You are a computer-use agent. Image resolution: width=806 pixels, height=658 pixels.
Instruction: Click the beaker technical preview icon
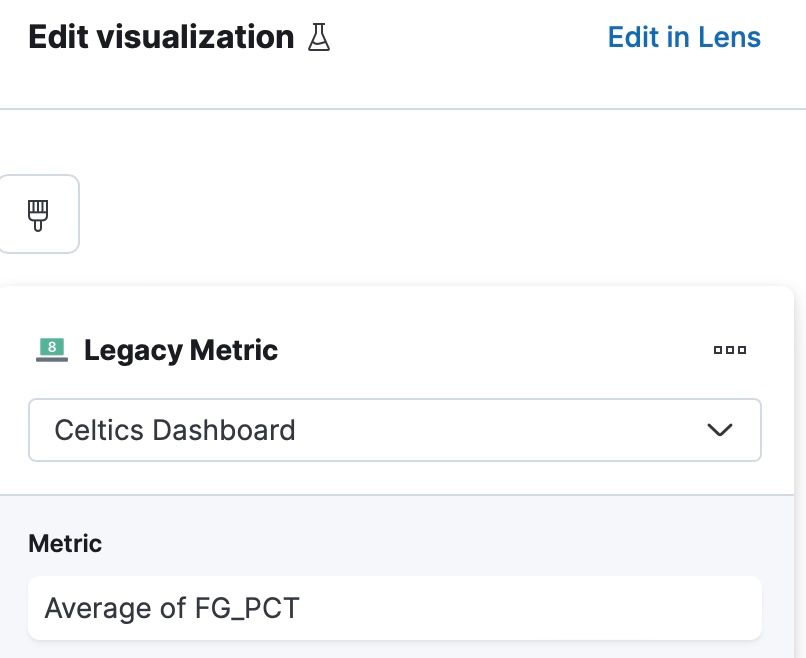319,38
